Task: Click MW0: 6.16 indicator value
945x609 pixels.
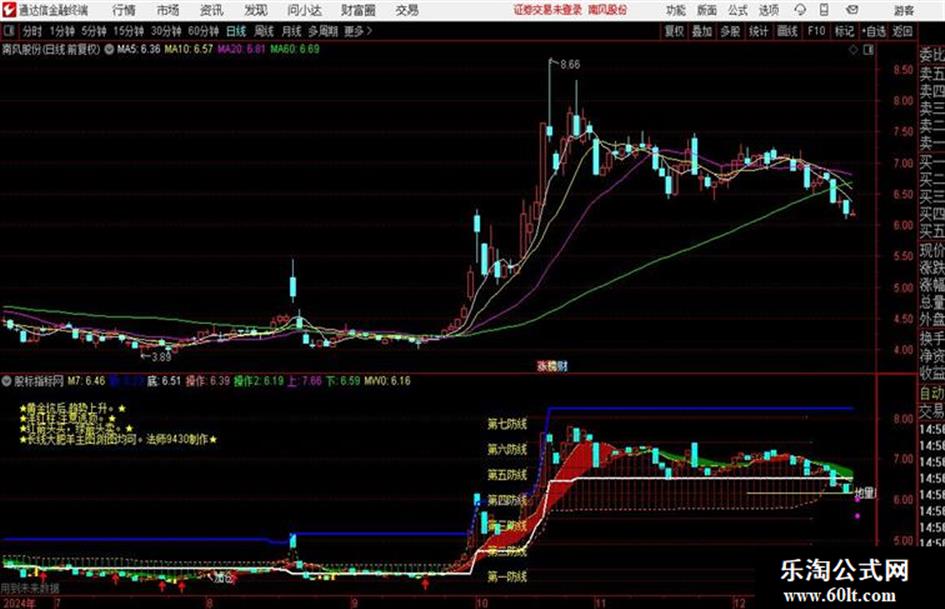Action: click(387, 381)
